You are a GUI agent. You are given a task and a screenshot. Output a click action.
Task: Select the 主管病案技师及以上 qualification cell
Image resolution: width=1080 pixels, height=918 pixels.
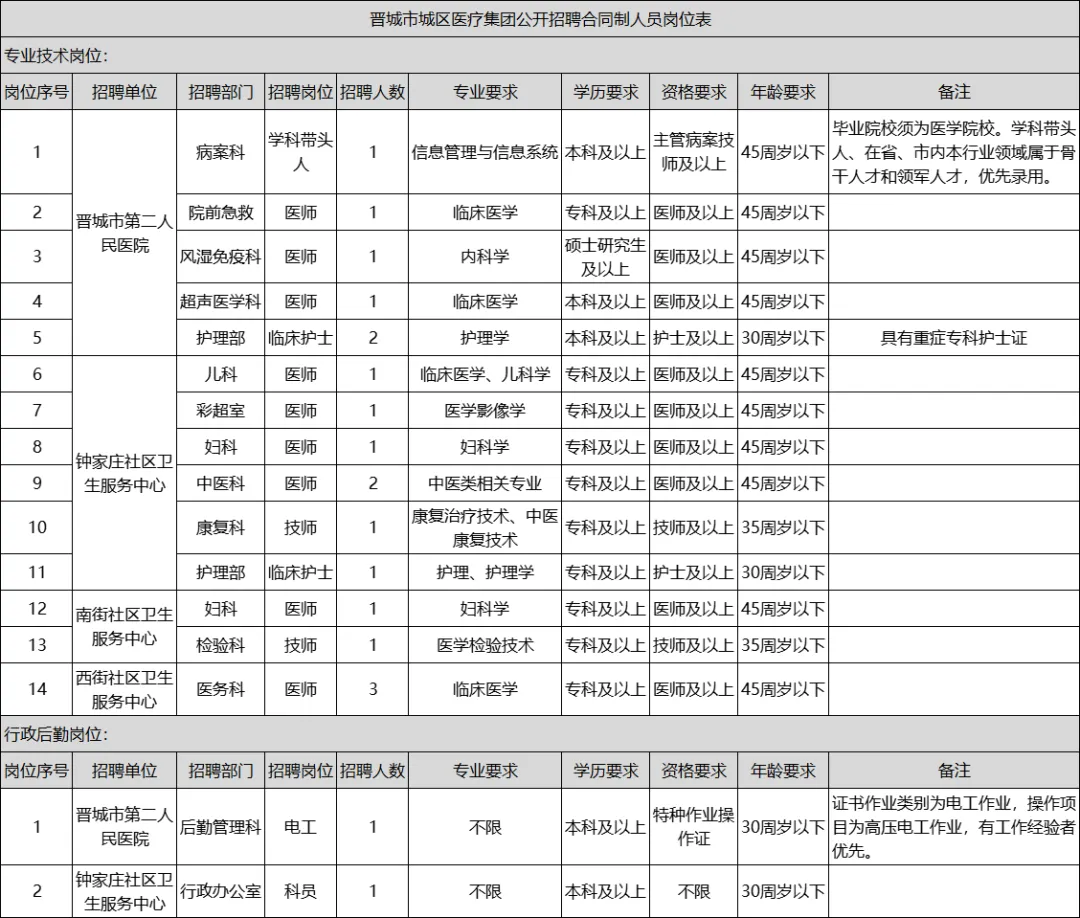694,152
